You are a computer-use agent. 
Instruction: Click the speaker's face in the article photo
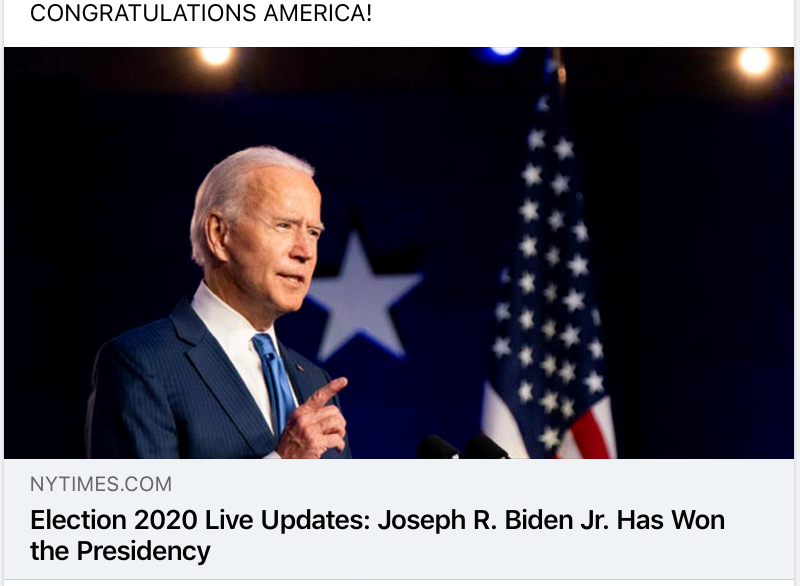coord(286,240)
